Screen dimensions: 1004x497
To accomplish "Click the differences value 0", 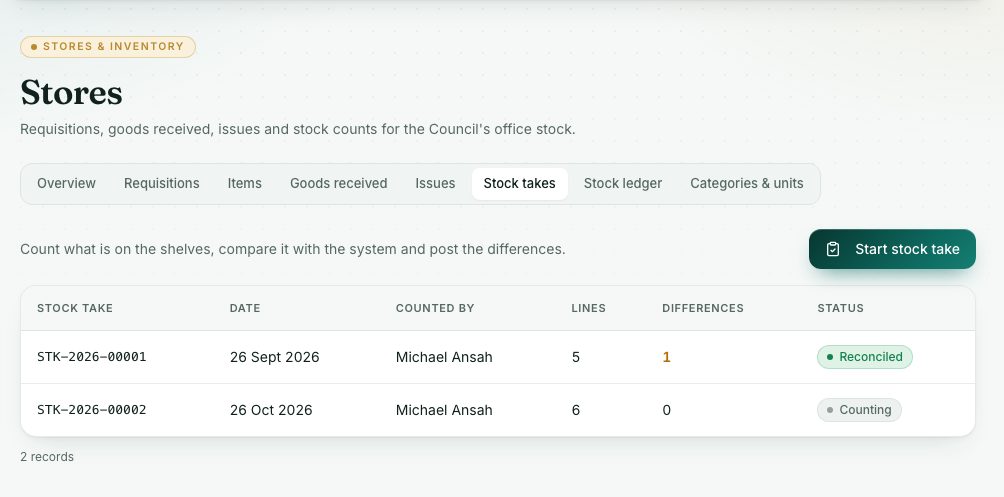I will (667, 410).
